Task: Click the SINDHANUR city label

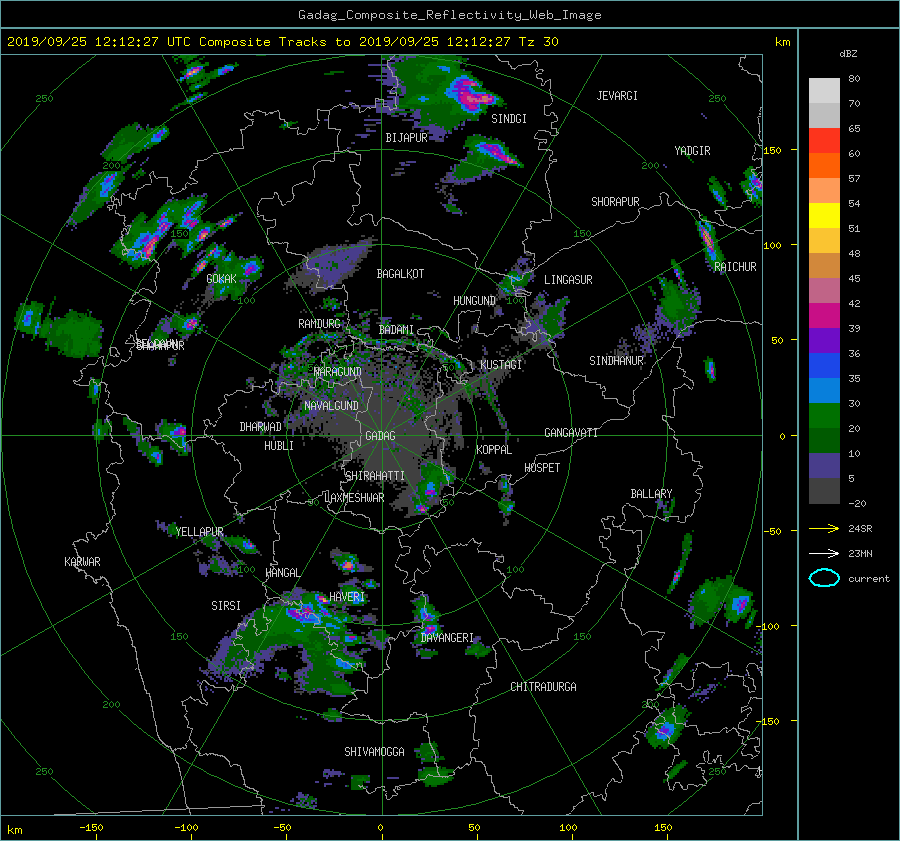Action: 616,361
